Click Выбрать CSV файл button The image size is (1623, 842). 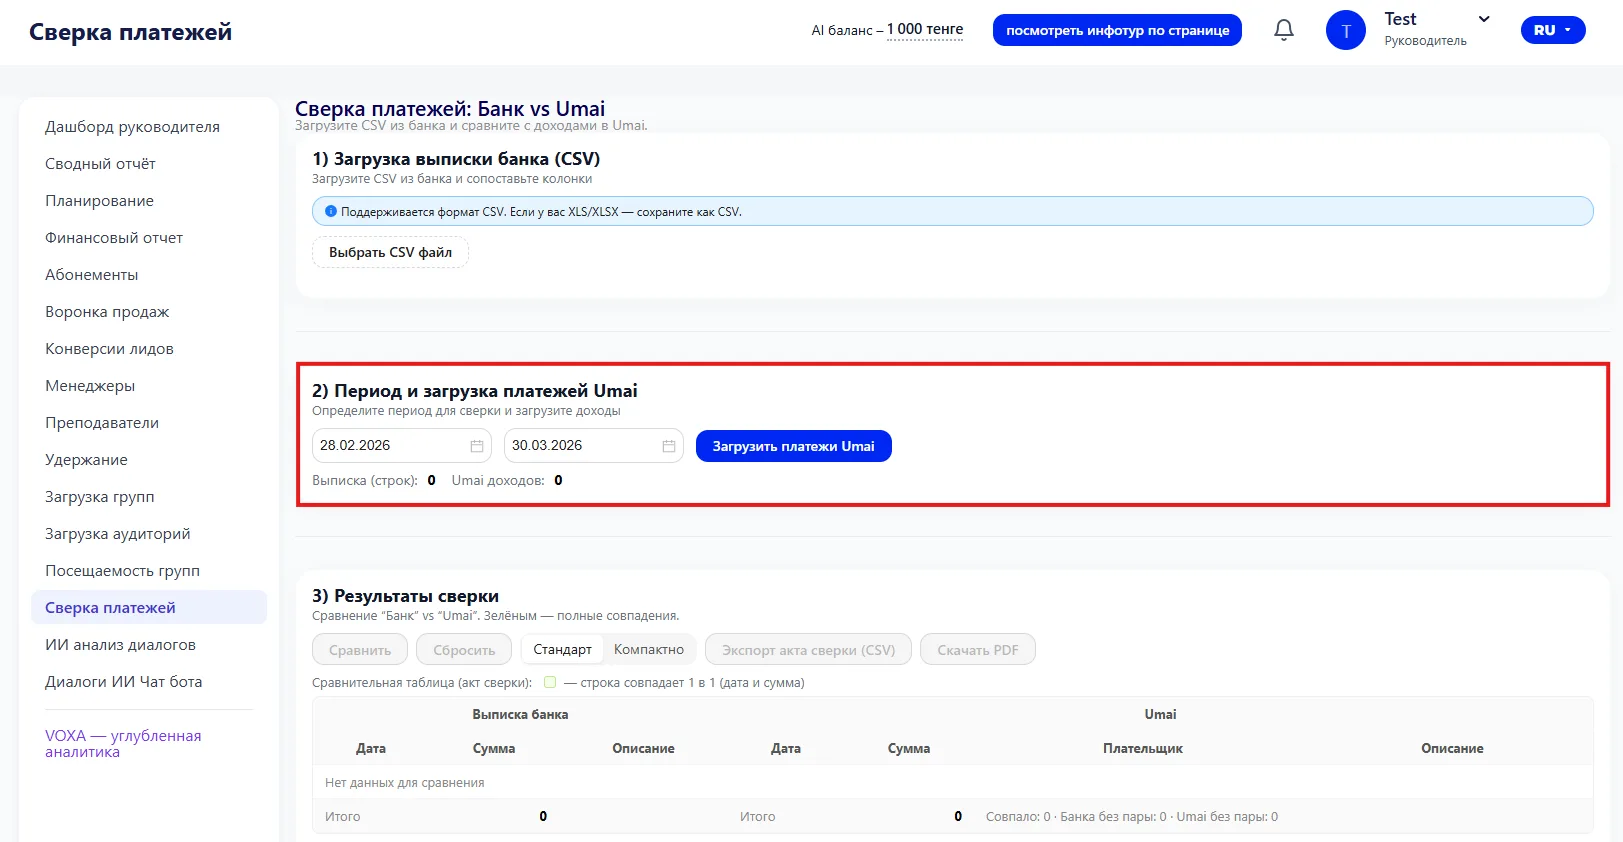[390, 252]
